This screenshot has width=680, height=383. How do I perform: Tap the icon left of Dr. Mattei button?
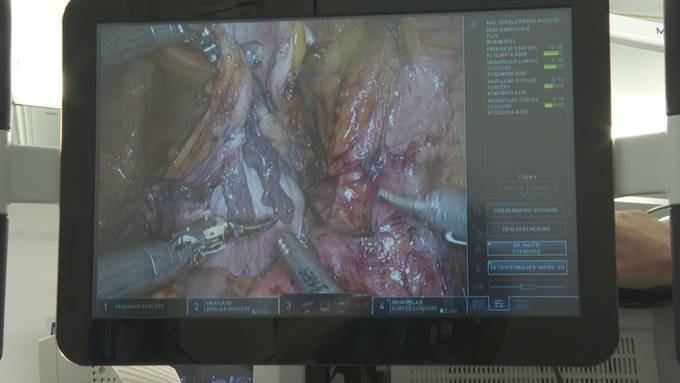coord(478,249)
